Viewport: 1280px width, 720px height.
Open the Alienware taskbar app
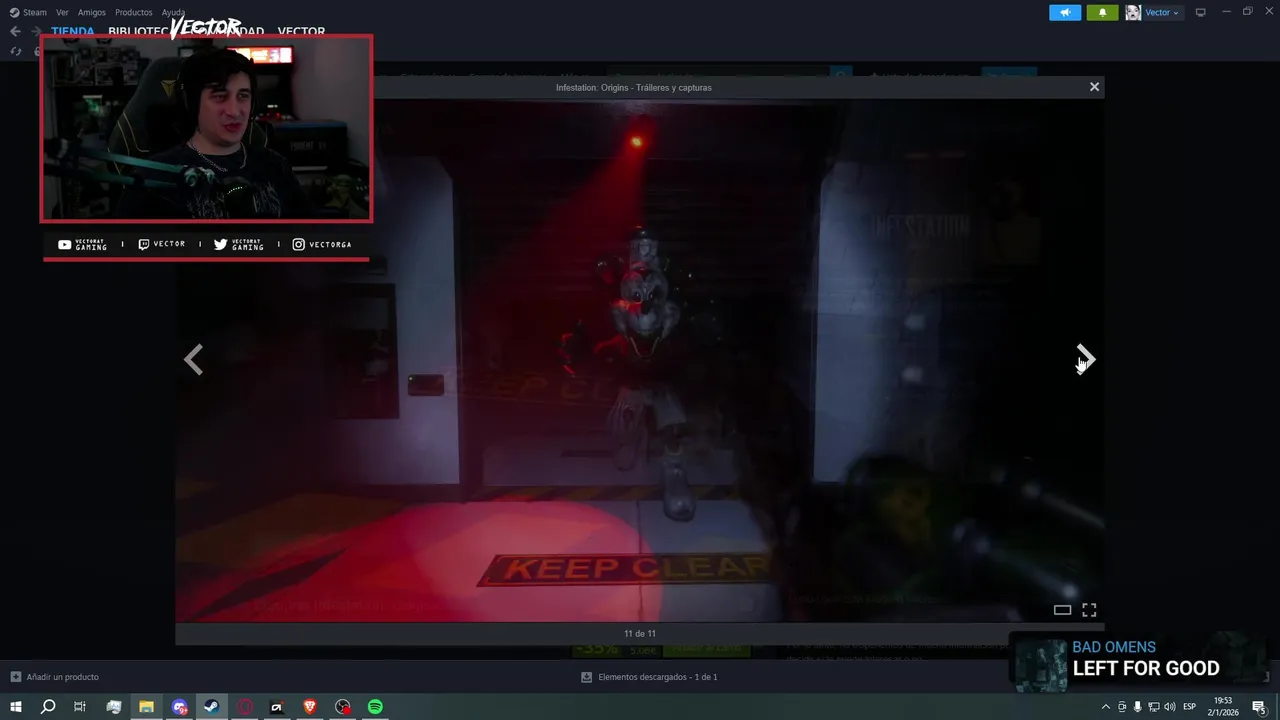[277, 707]
